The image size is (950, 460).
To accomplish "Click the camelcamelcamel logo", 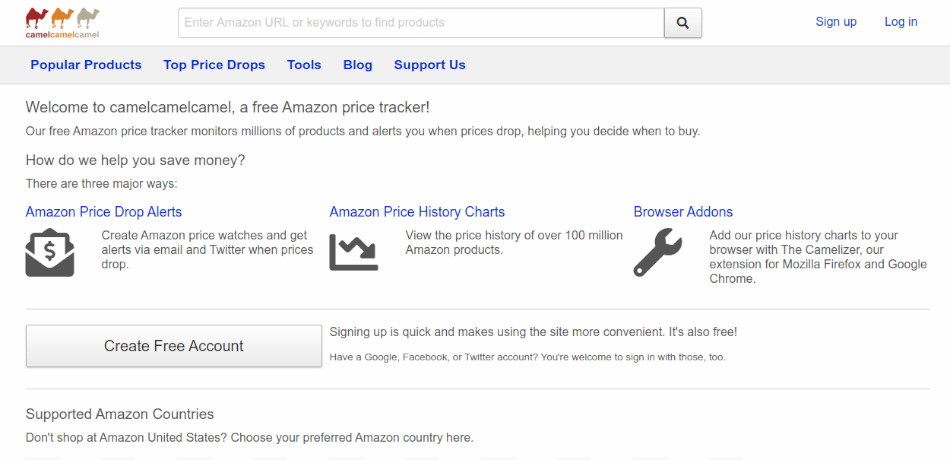I will [x=62, y=22].
